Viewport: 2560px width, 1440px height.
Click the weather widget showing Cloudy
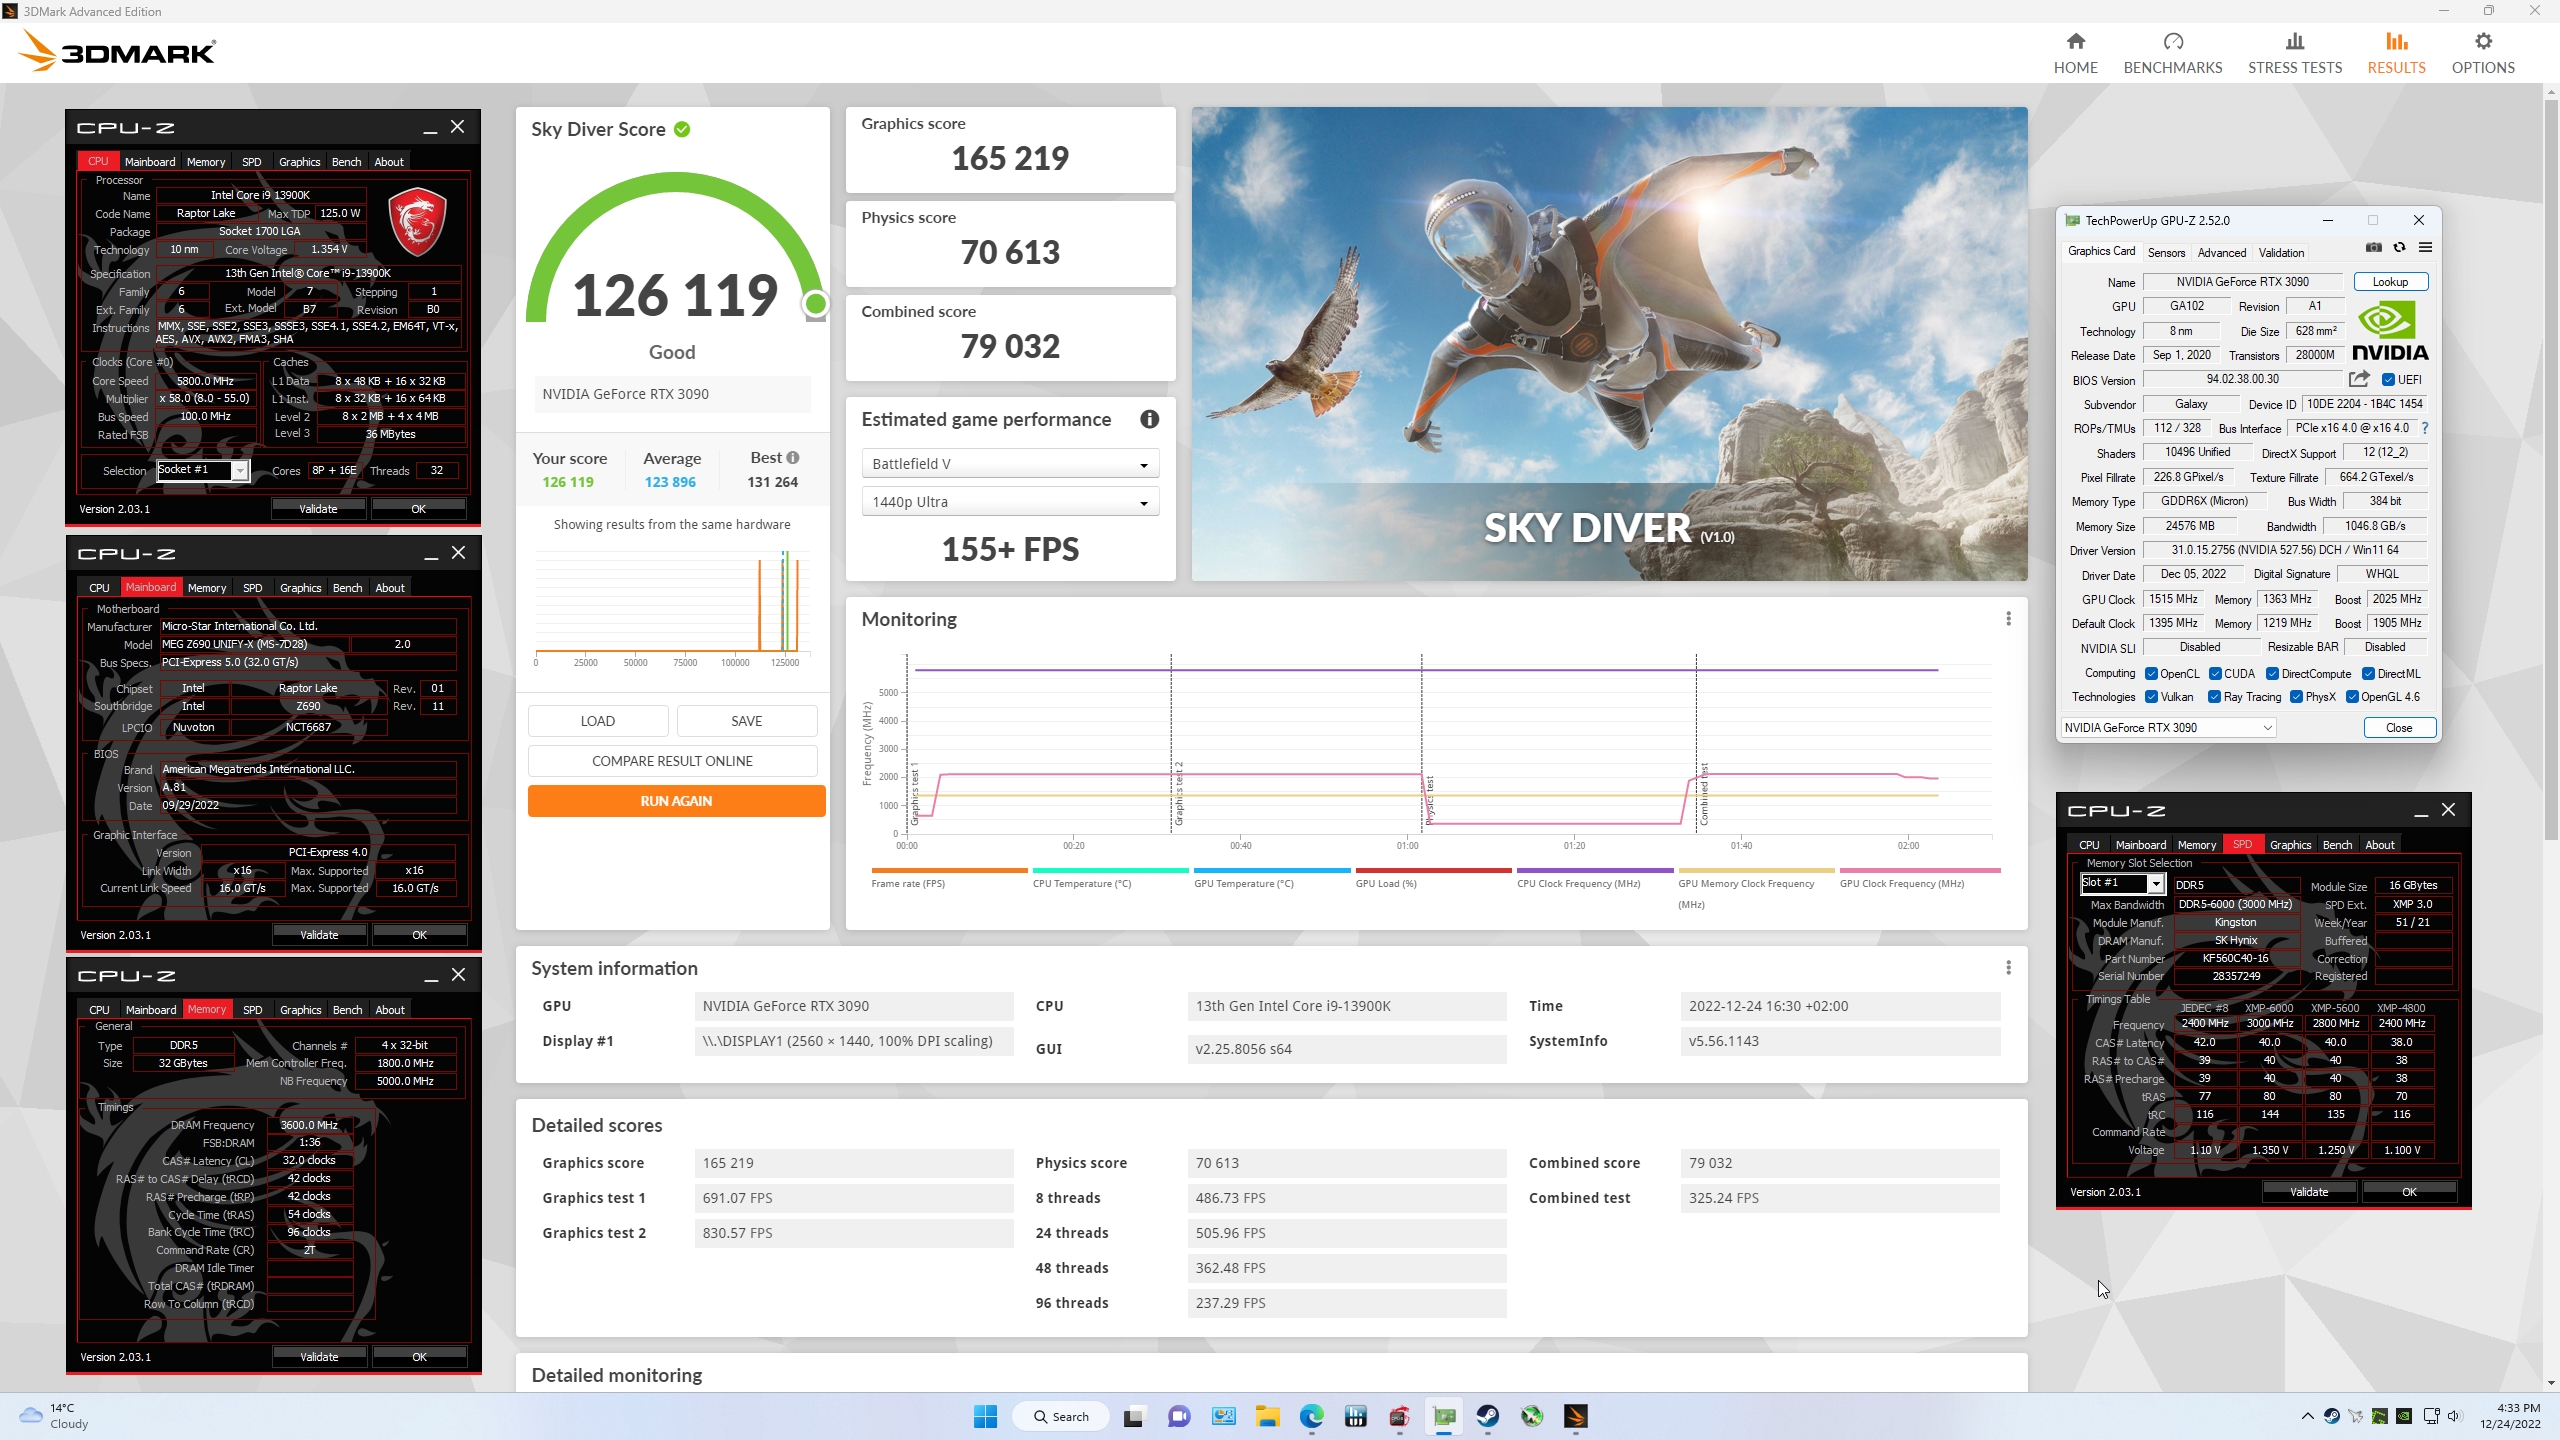[55, 1416]
